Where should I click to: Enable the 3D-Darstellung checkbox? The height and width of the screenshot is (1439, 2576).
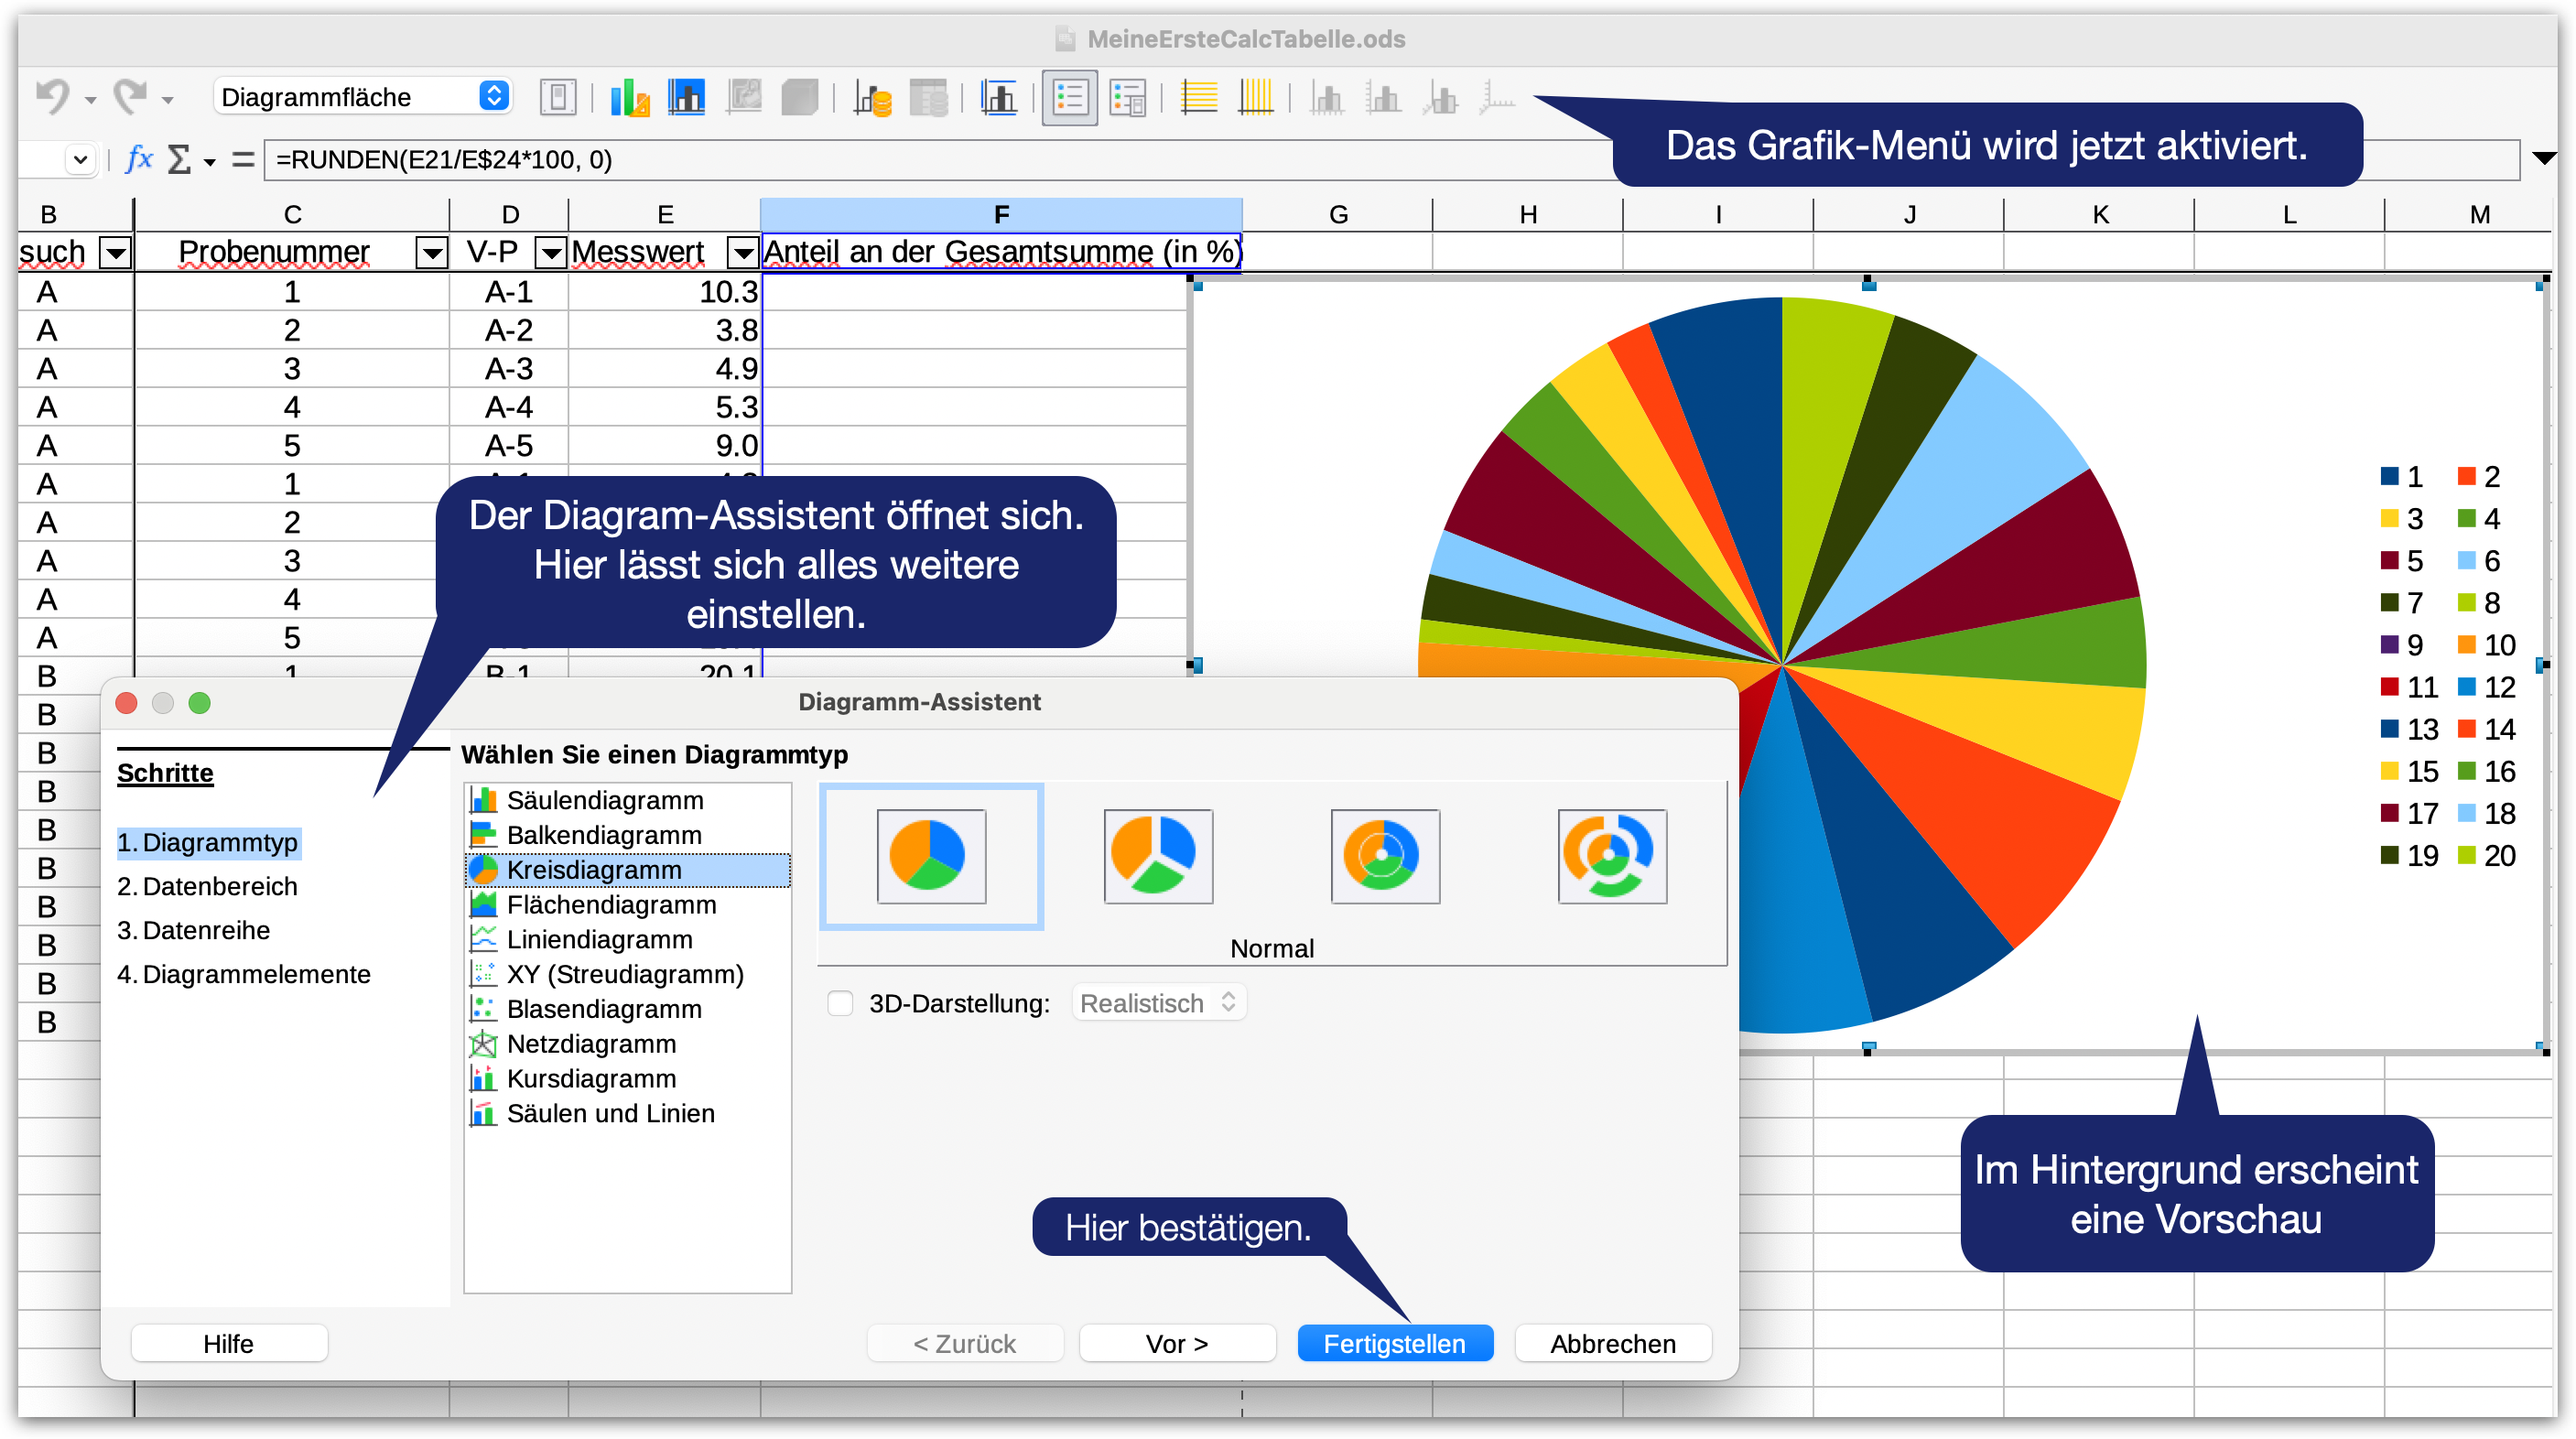tap(840, 1003)
